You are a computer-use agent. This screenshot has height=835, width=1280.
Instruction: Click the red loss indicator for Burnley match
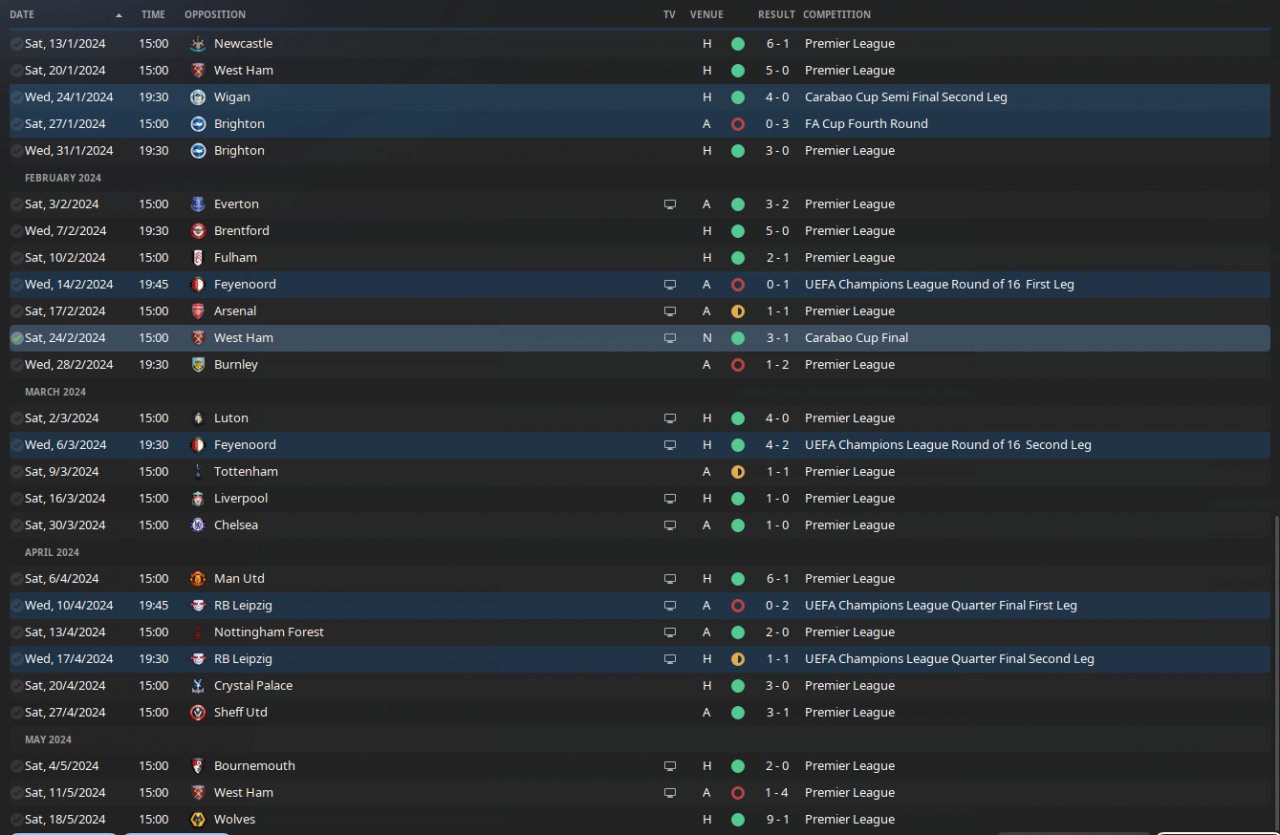(x=738, y=365)
